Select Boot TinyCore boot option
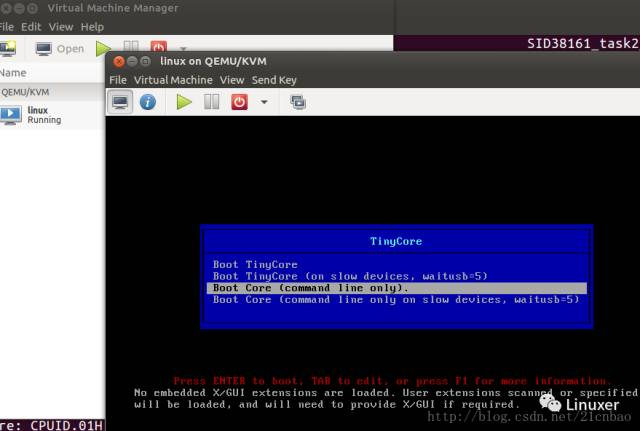 (x=255, y=264)
